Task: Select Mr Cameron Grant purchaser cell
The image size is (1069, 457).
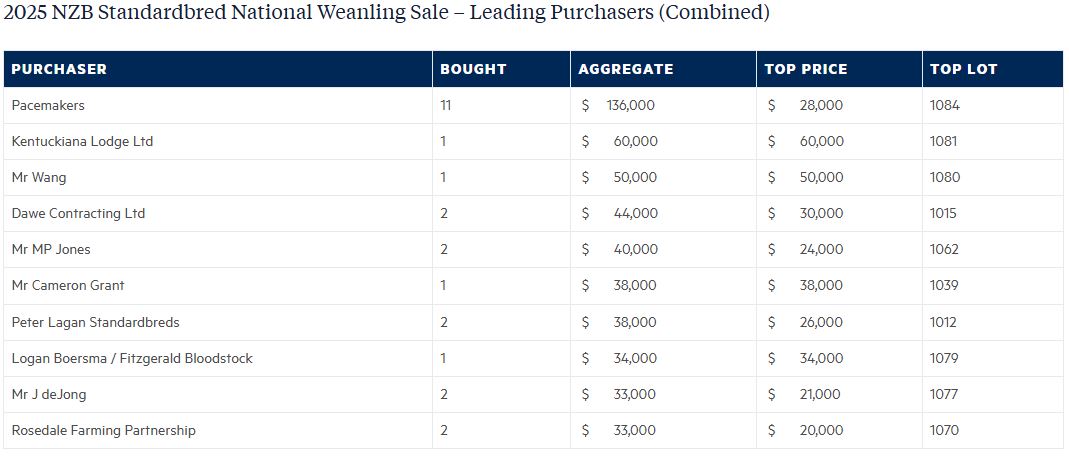Action: click(68, 285)
